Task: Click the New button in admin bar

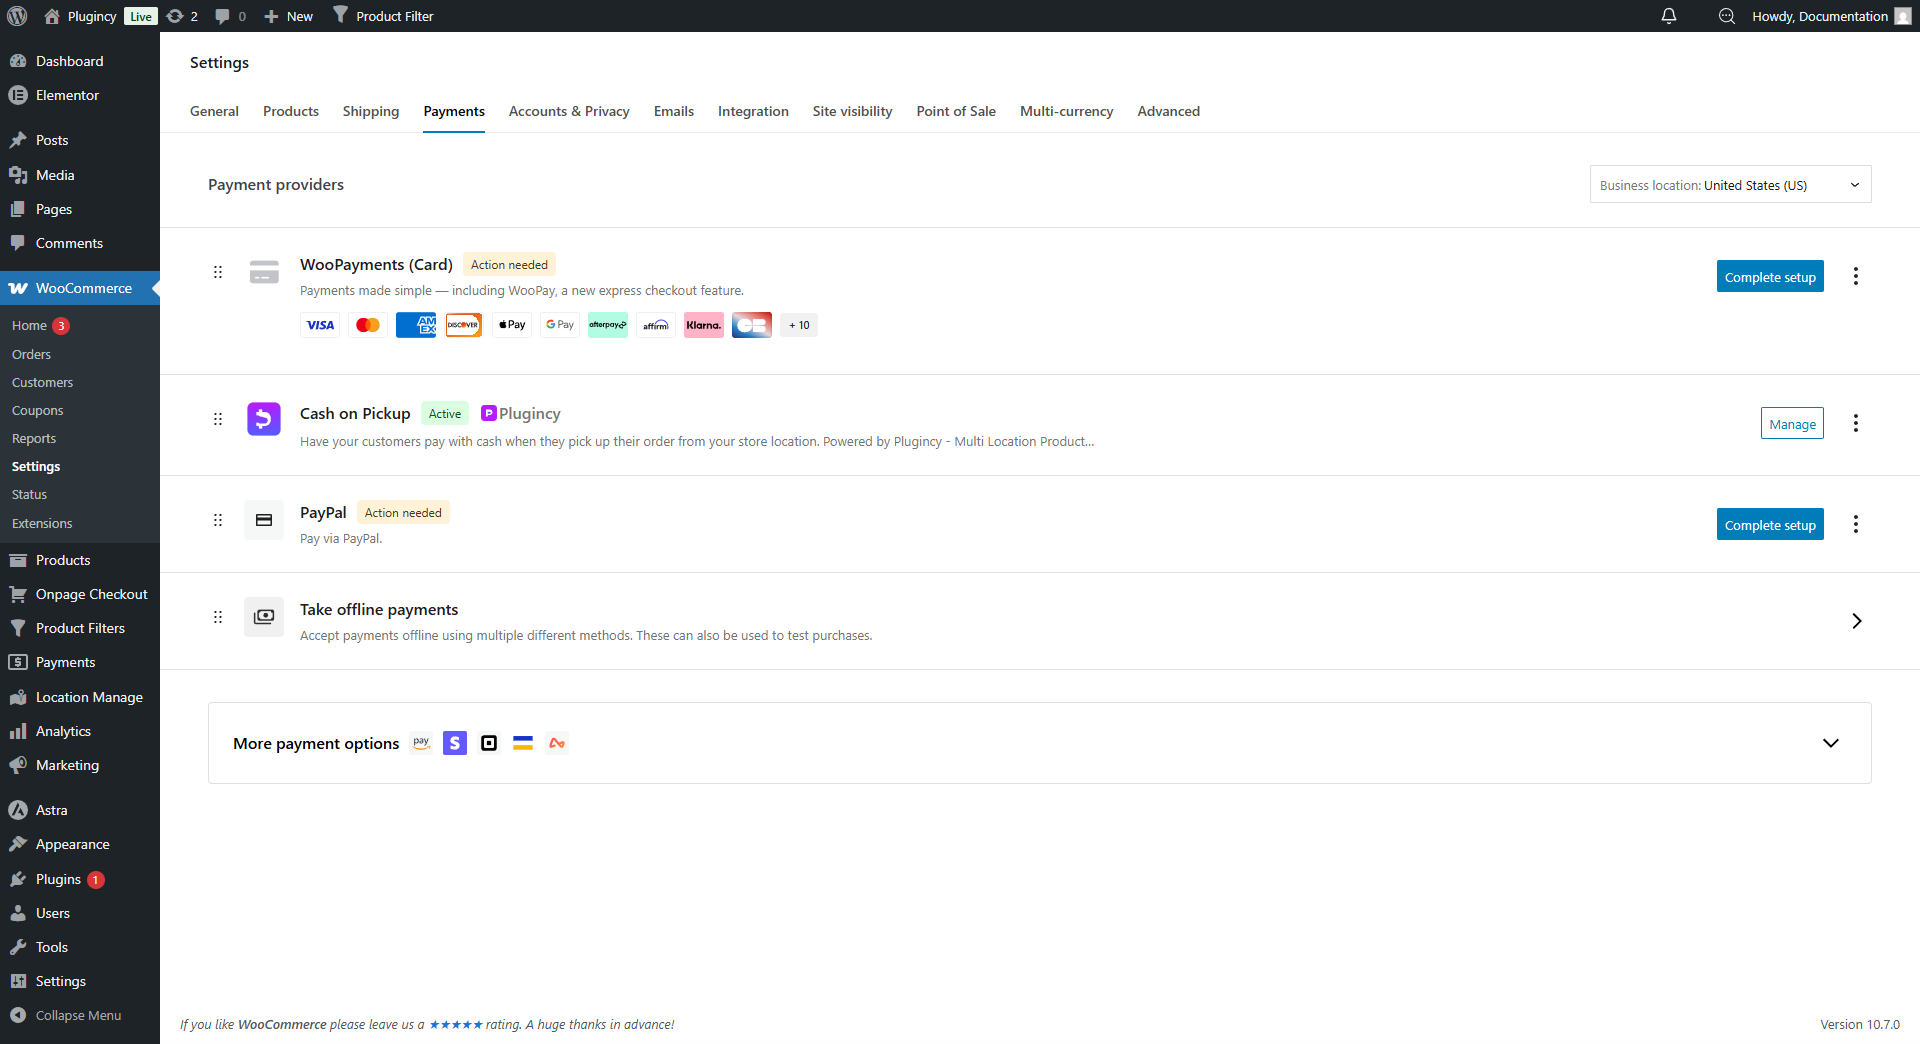Action: pos(289,16)
